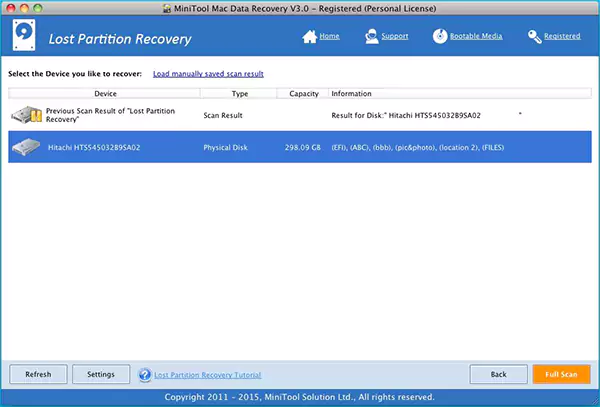Open the Registered link
The image size is (600, 407).
562,37
